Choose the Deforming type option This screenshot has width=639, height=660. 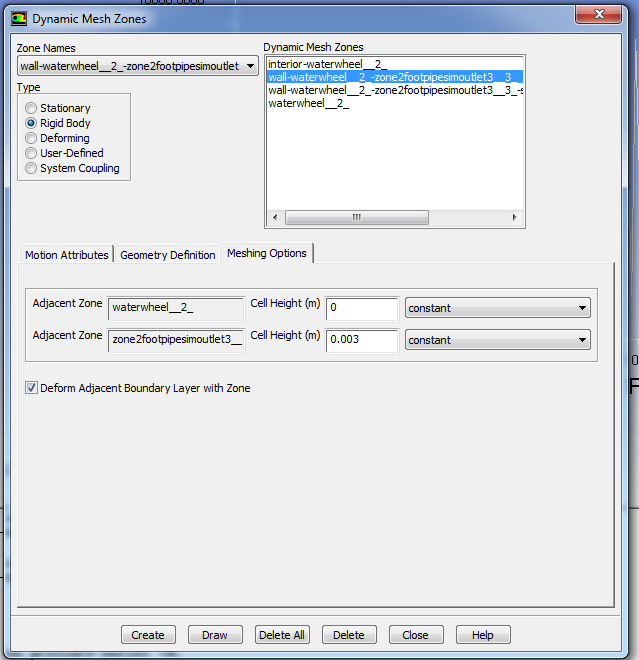[32, 138]
